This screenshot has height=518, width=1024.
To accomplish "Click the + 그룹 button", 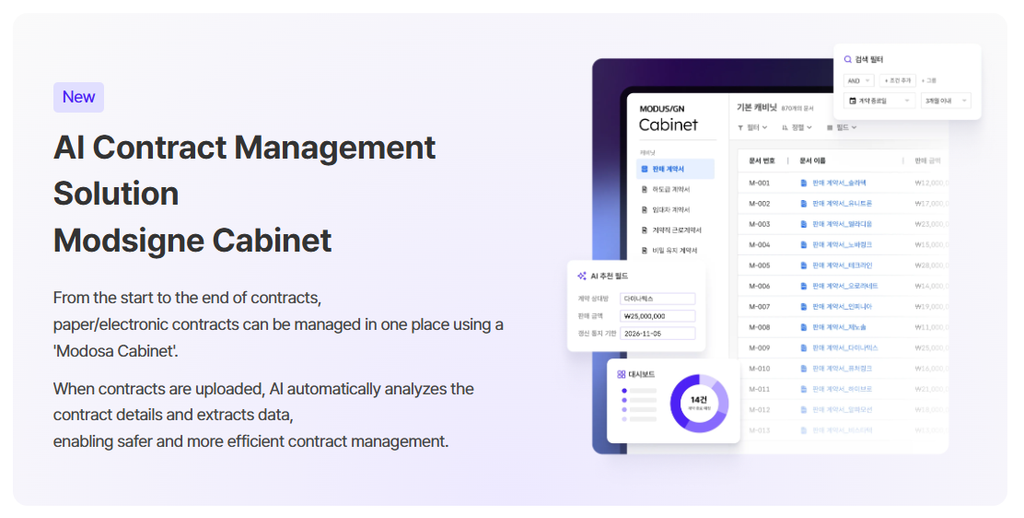I will click(x=929, y=80).
